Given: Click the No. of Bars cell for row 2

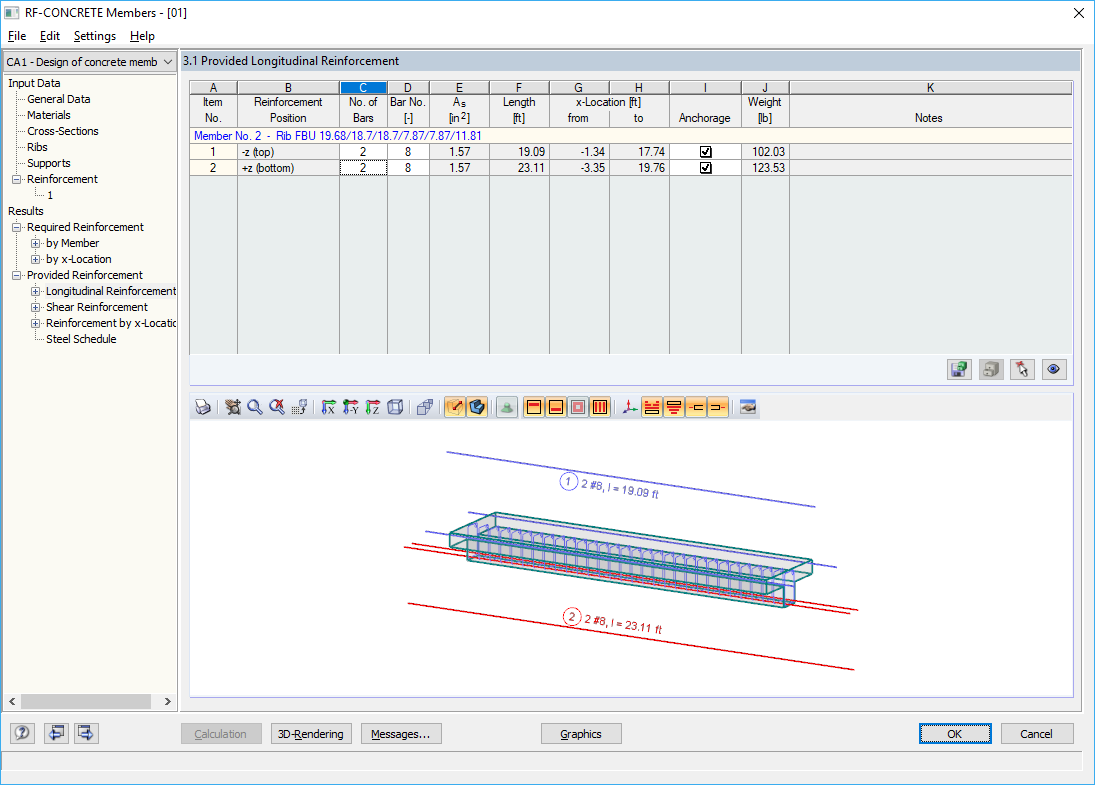Looking at the screenshot, I should 363,168.
